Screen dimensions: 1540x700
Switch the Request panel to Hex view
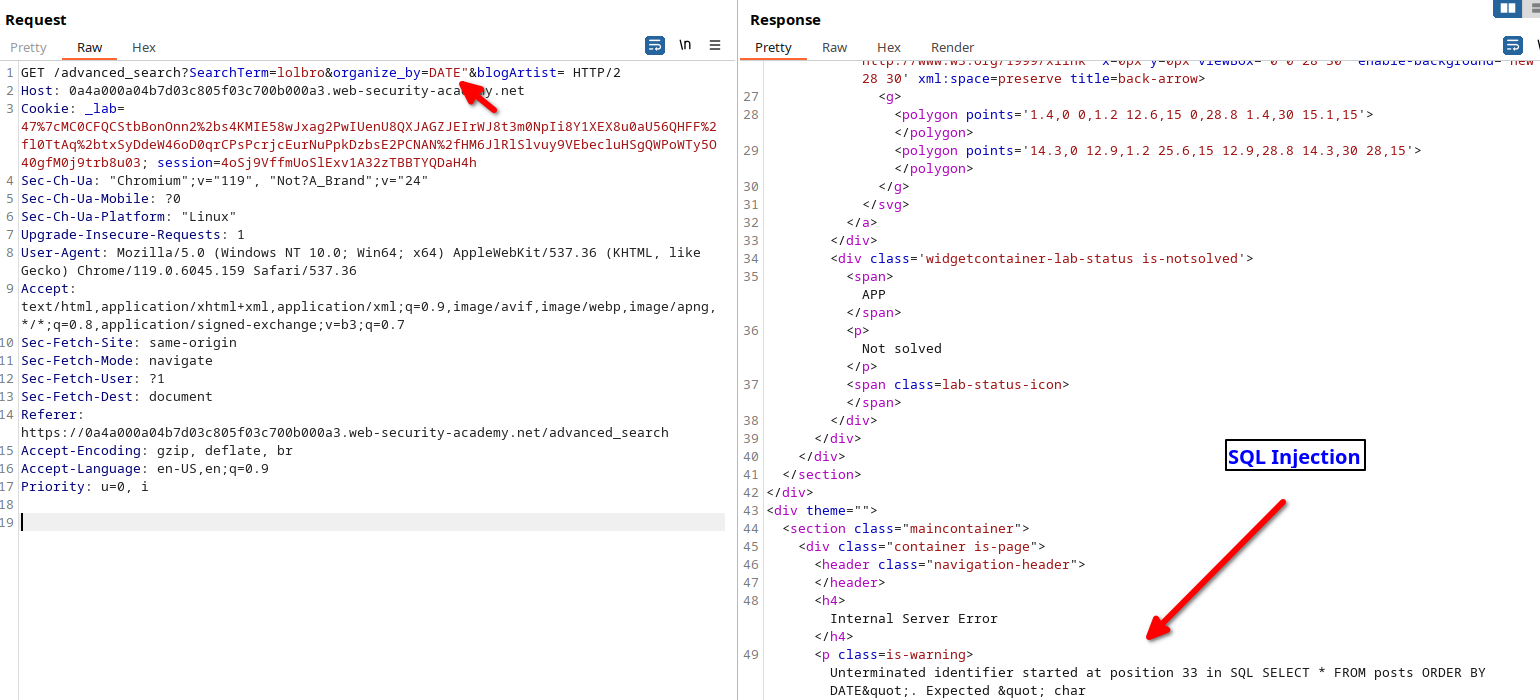143,47
